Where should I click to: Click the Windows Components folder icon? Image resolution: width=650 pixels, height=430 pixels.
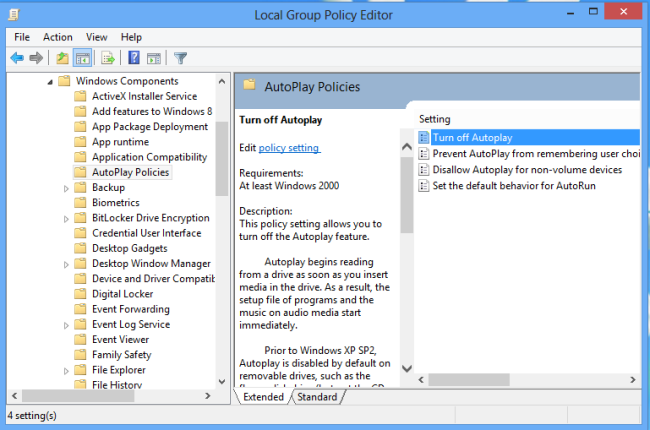(64, 81)
